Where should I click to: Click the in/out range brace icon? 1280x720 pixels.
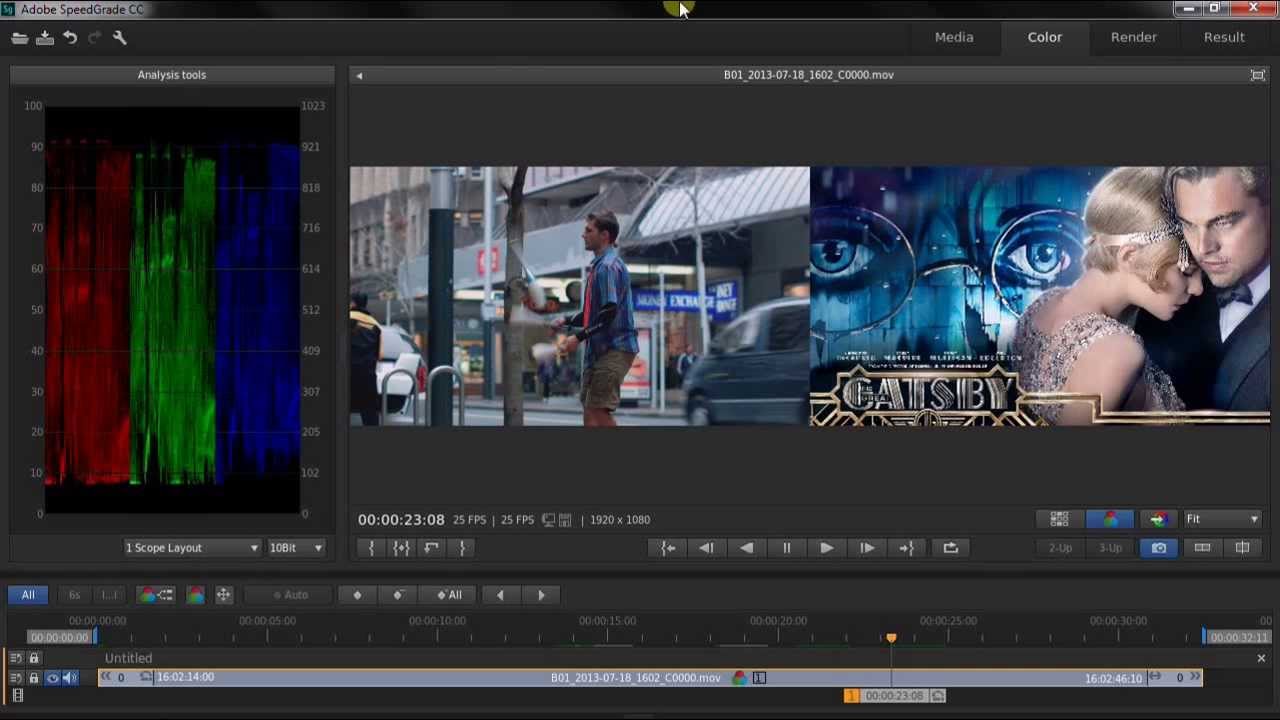click(x=401, y=548)
